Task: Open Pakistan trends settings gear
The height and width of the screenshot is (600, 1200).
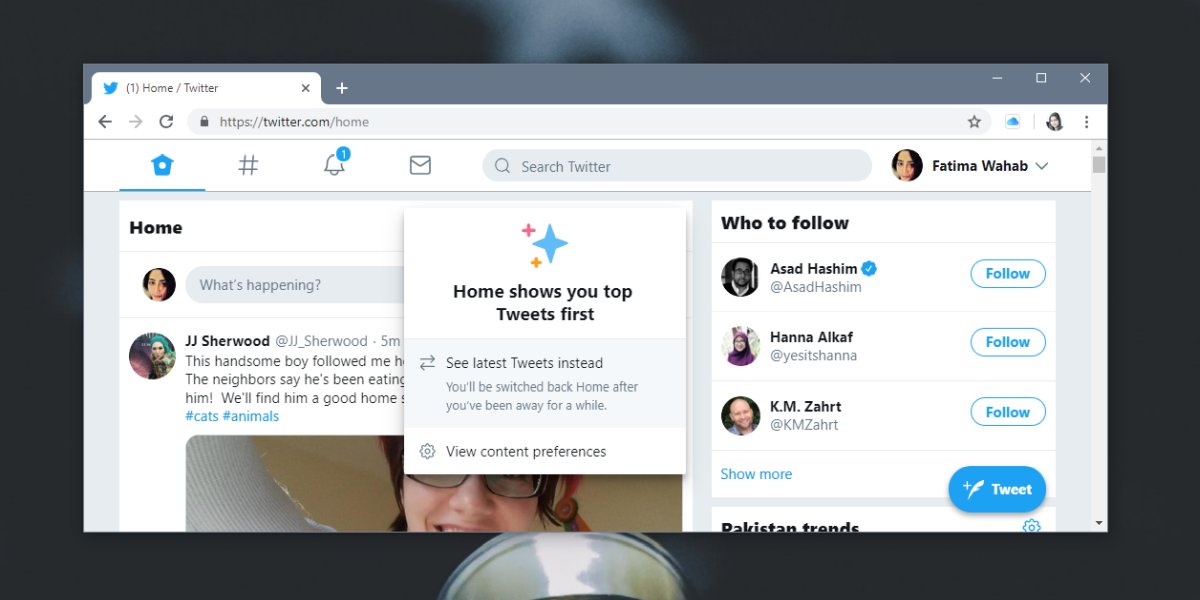Action: coord(1031,527)
